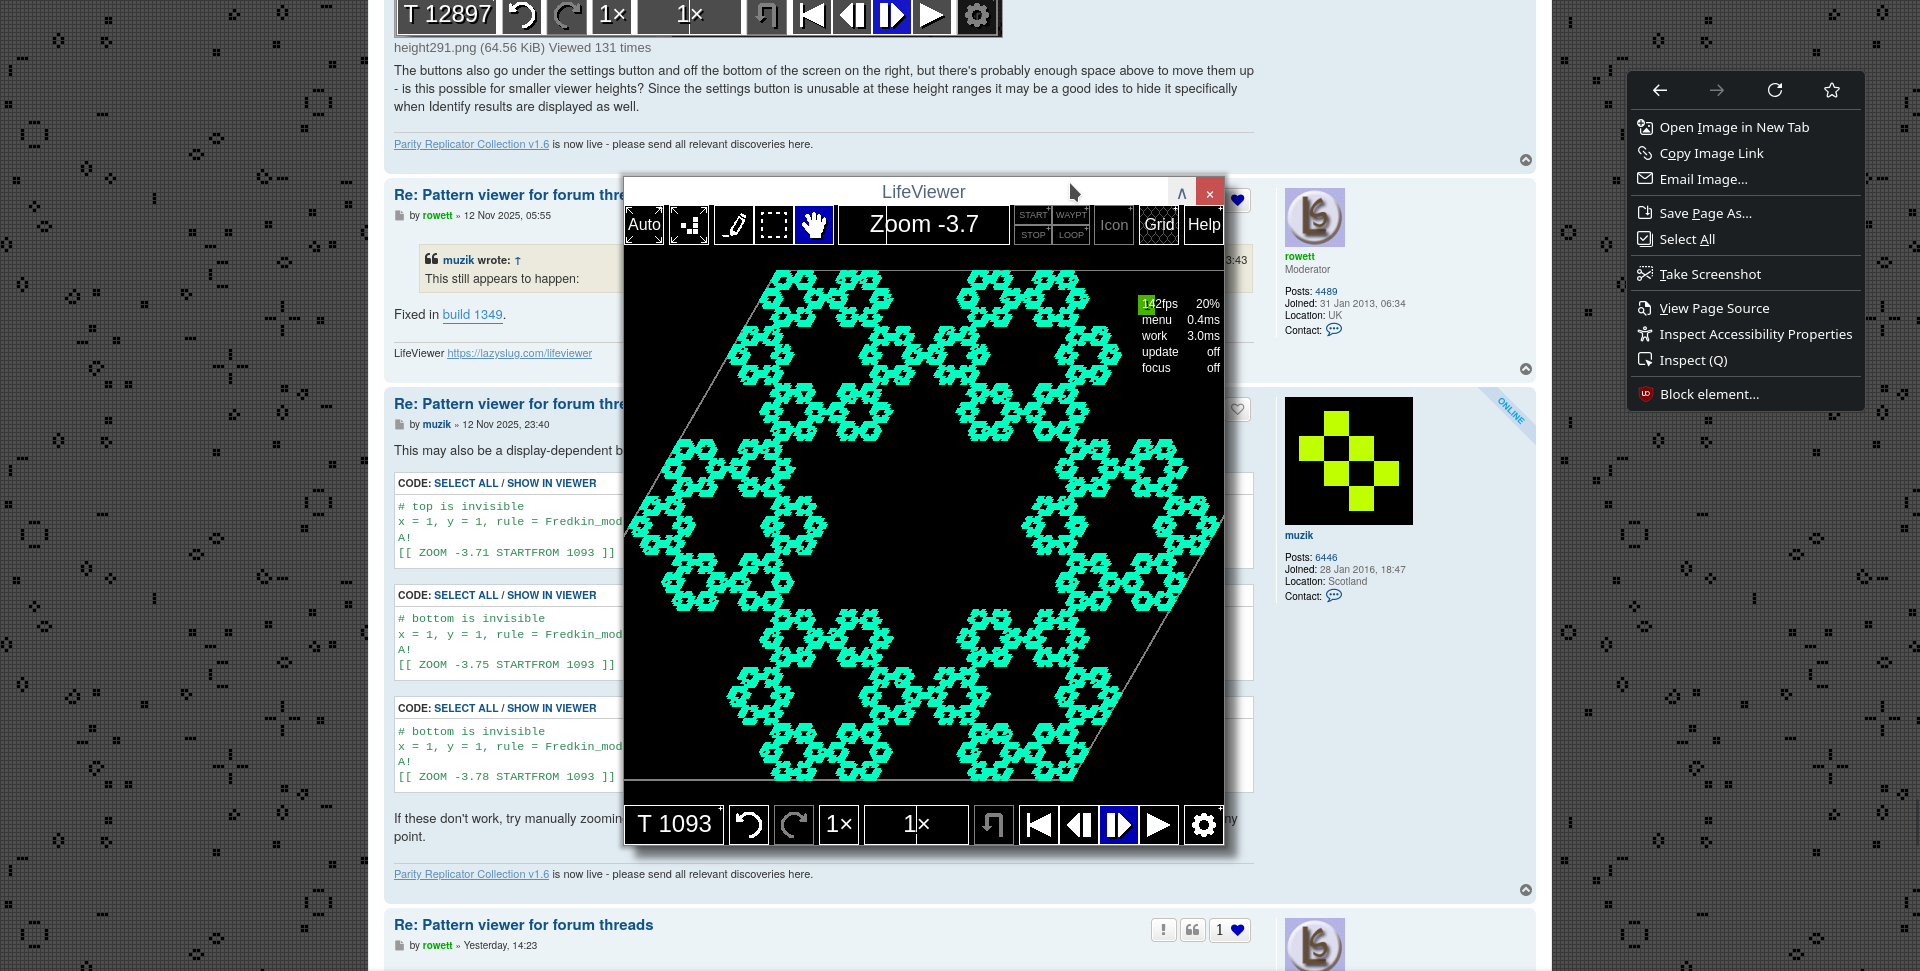Open LifeViewer settings gear in popup
This screenshot has width=1920, height=971.
[1204, 825]
